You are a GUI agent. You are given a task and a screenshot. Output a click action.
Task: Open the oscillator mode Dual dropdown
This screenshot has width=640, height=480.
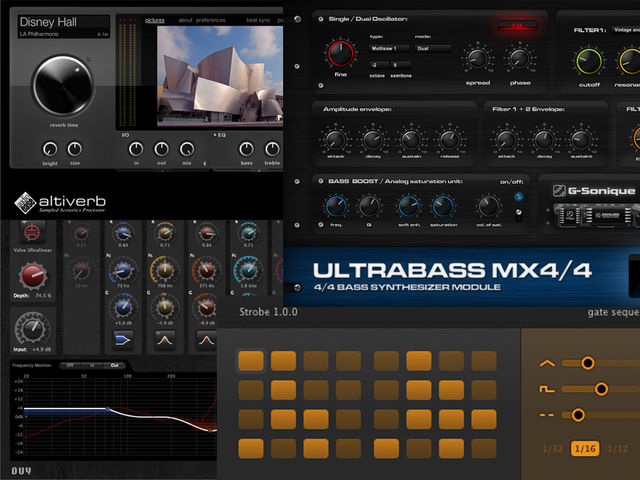[x=433, y=49]
